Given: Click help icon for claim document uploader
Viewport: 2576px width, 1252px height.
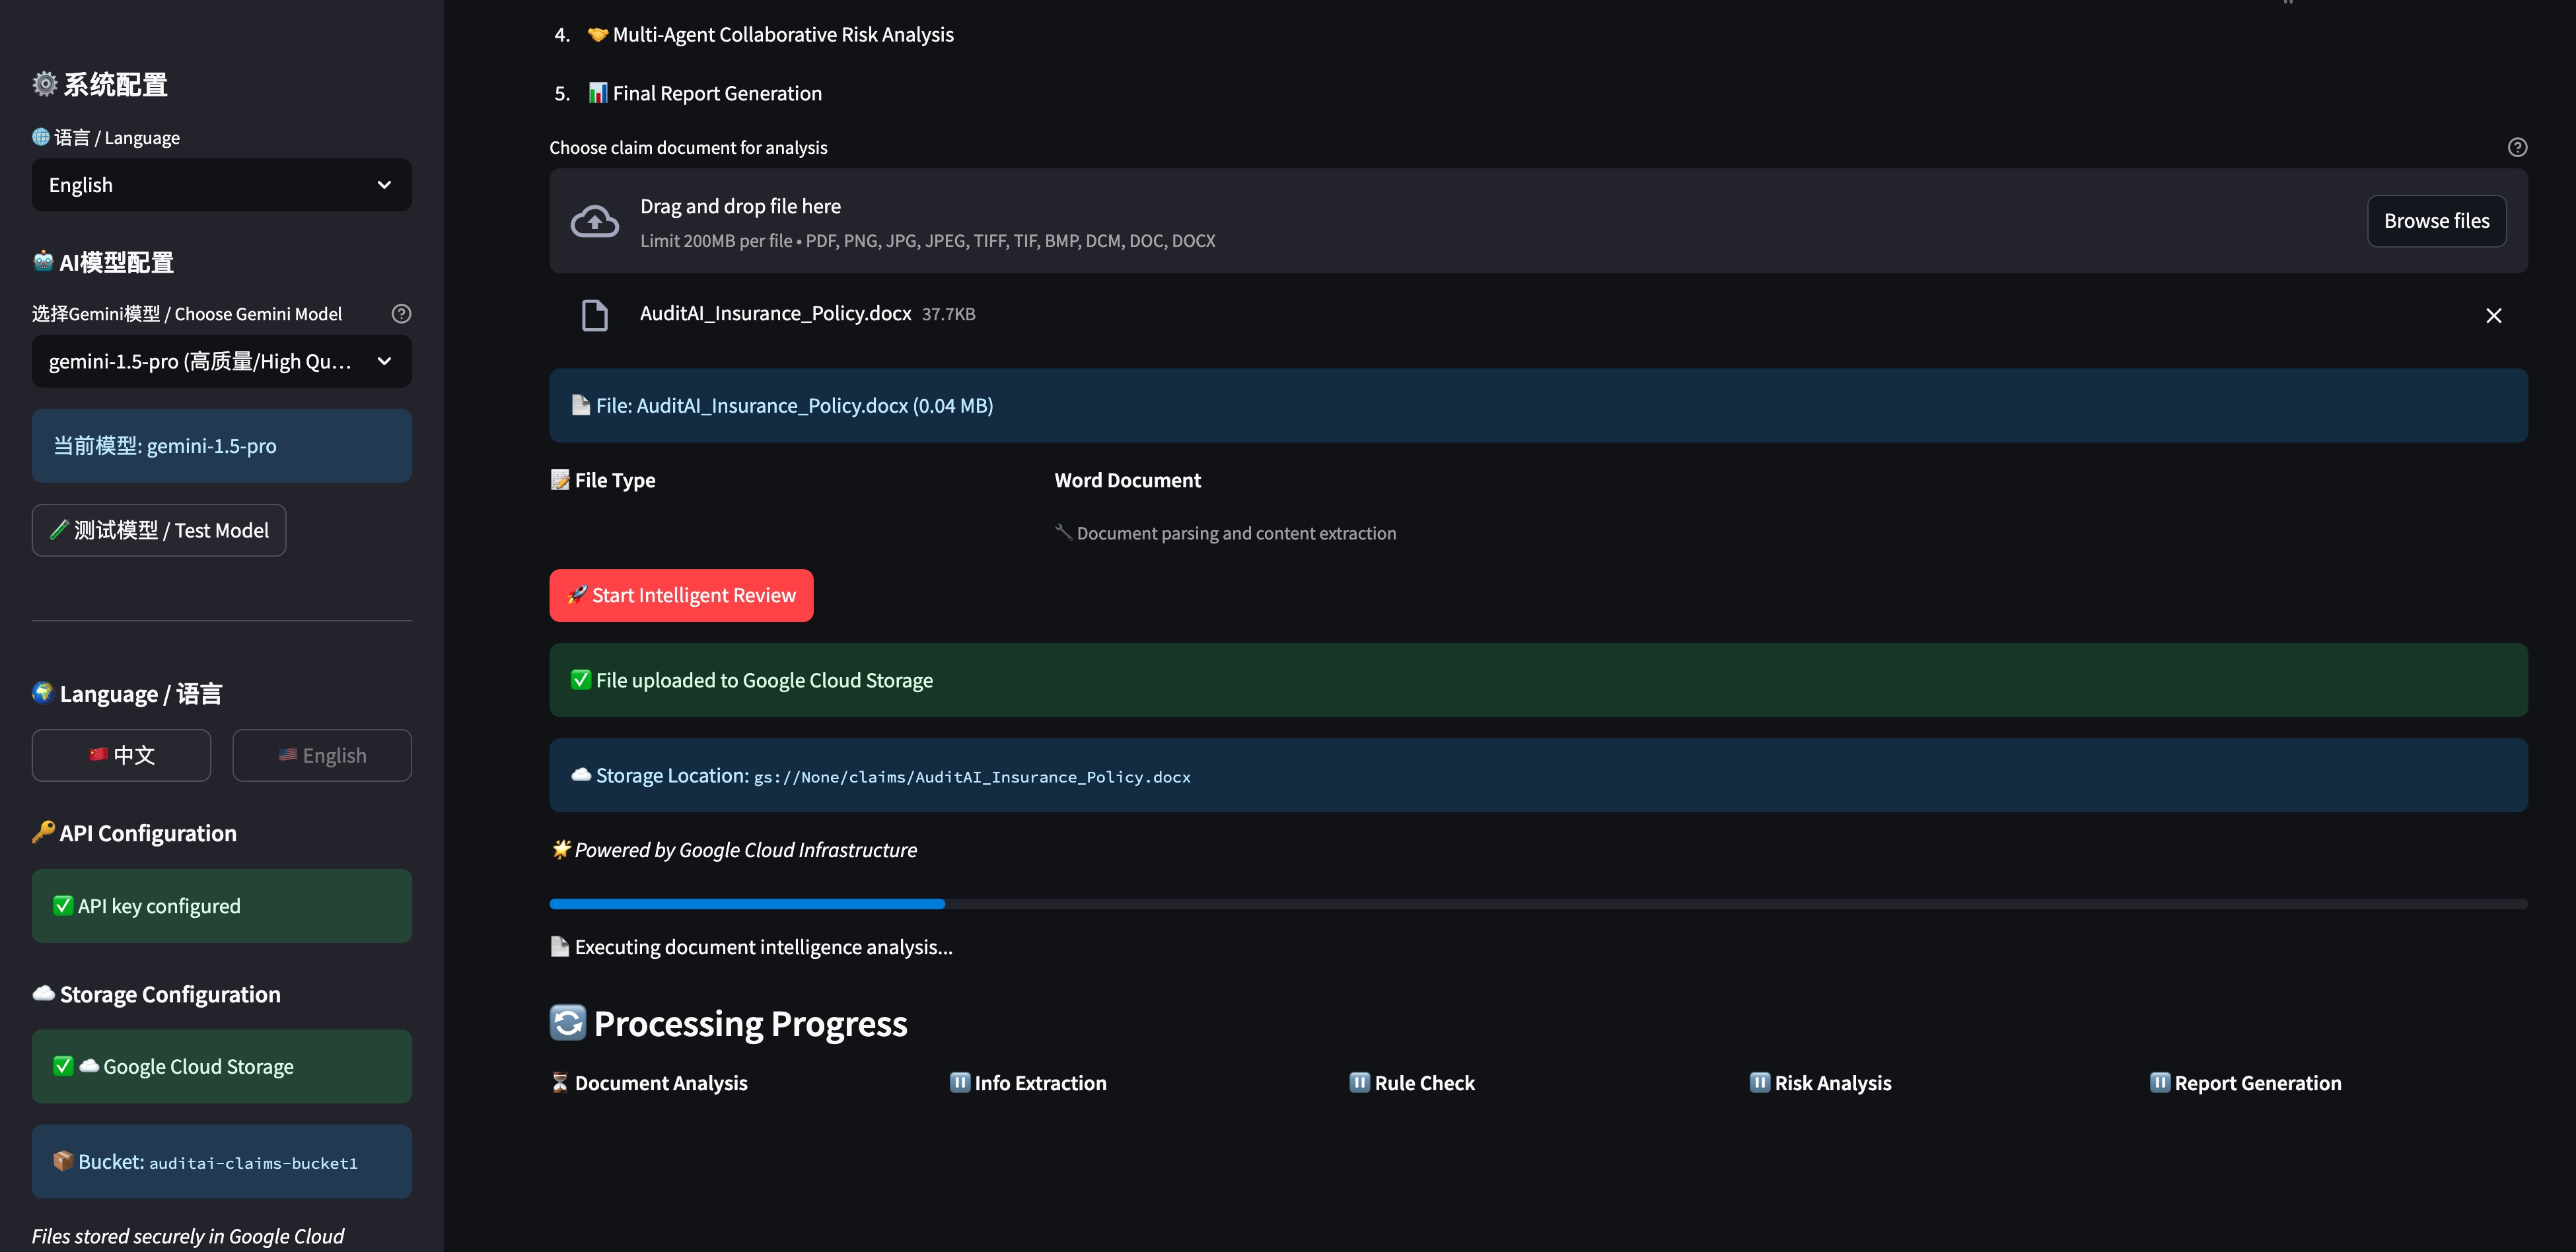Looking at the screenshot, I should coord(2517,148).
